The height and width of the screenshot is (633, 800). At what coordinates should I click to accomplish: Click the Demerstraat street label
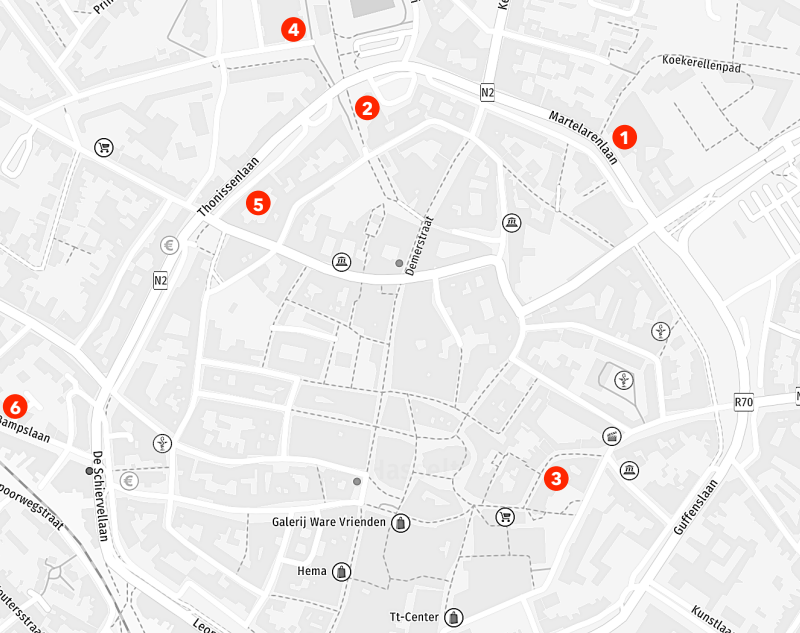pos(419,246)
